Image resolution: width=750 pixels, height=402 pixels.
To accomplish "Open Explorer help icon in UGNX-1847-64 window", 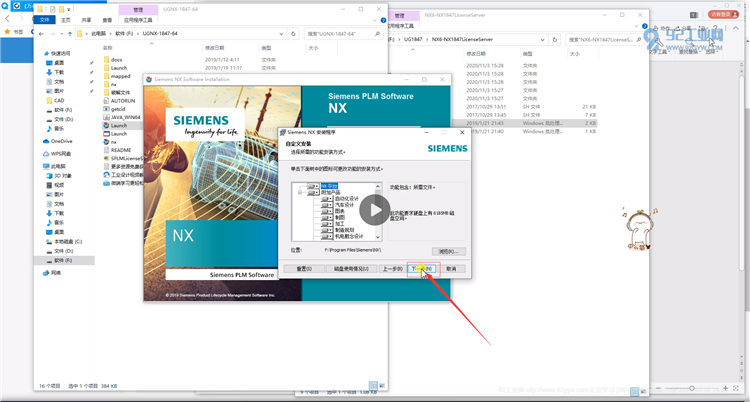I will click(383, 20).
